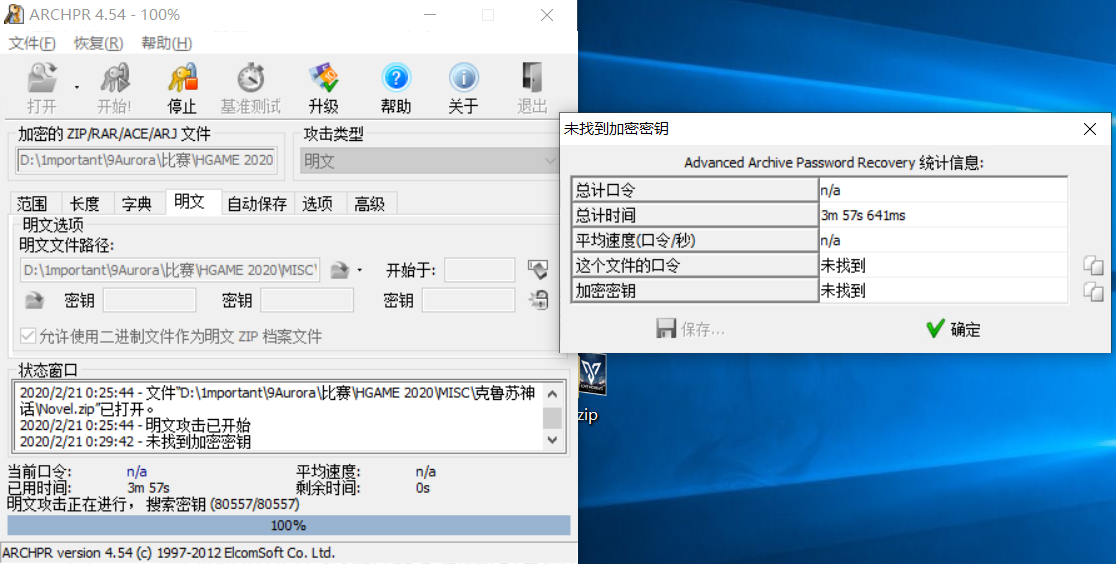The height and width of the screenshot is (564, 1116).
Task: Open Help (帮助) toolbar icon
Action: coord(396,78)
